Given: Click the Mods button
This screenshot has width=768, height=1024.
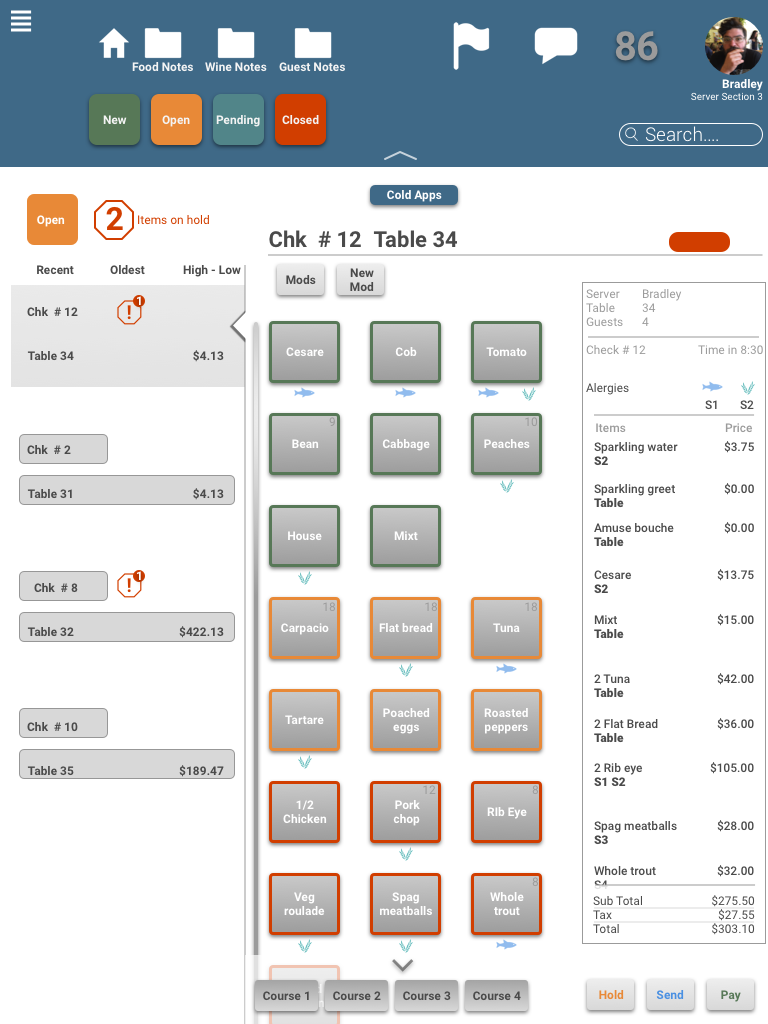Looking at the screenshot, I should (300, 280).
